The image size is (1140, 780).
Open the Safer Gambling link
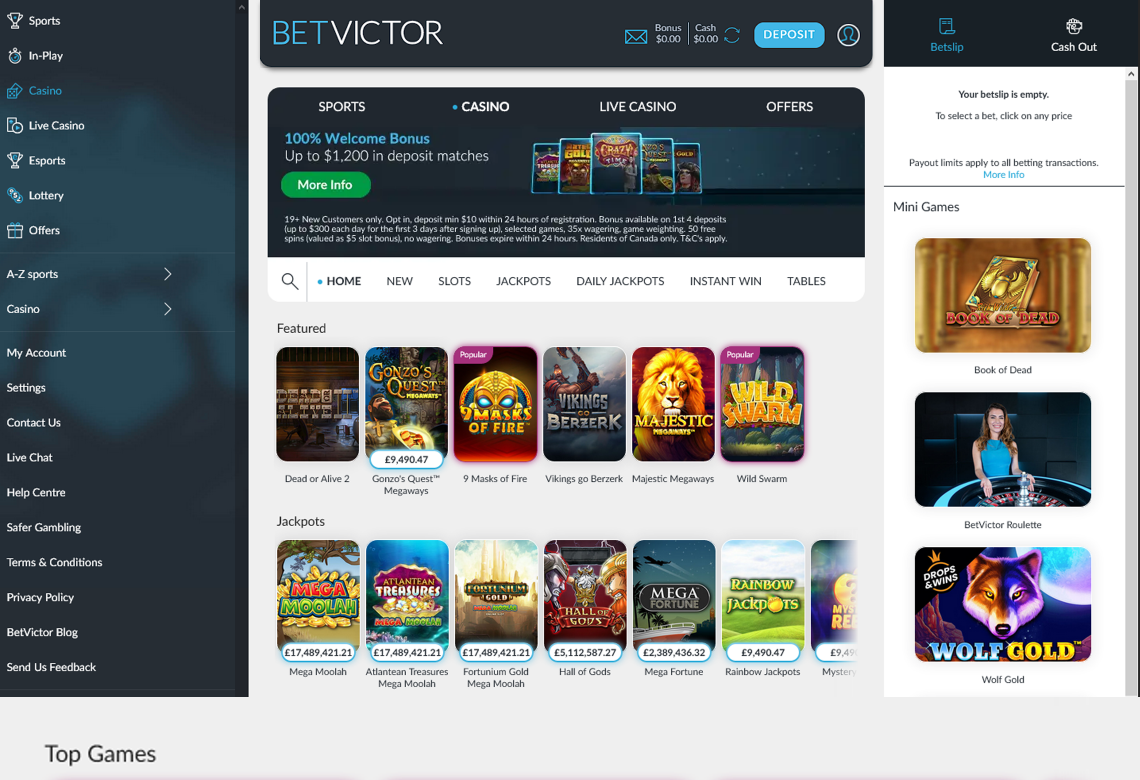(44, 527)
